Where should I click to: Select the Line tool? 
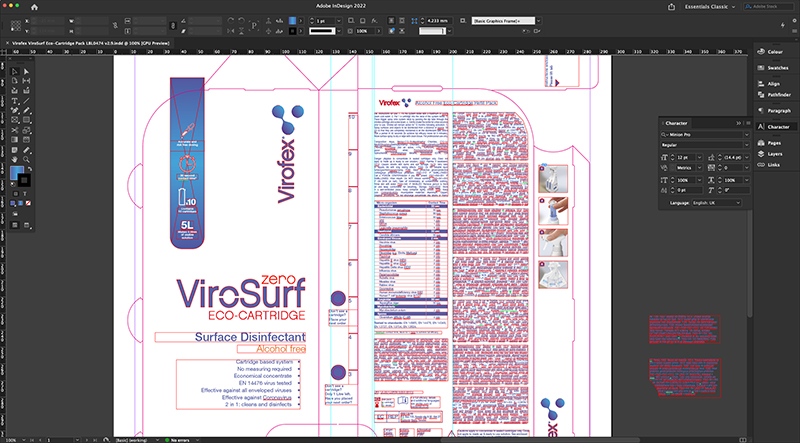pos(27,101)
